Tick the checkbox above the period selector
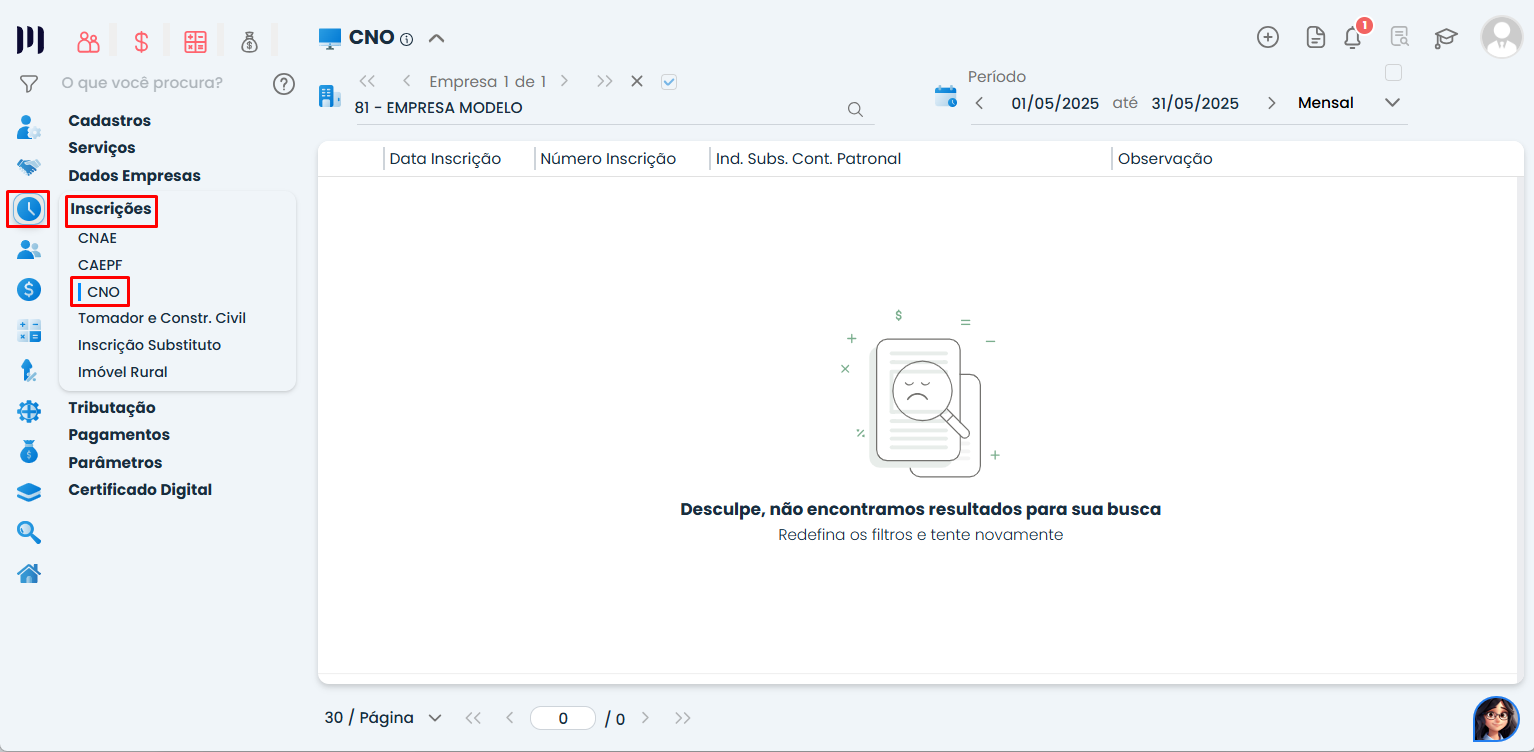 [x=1393, y=73]
